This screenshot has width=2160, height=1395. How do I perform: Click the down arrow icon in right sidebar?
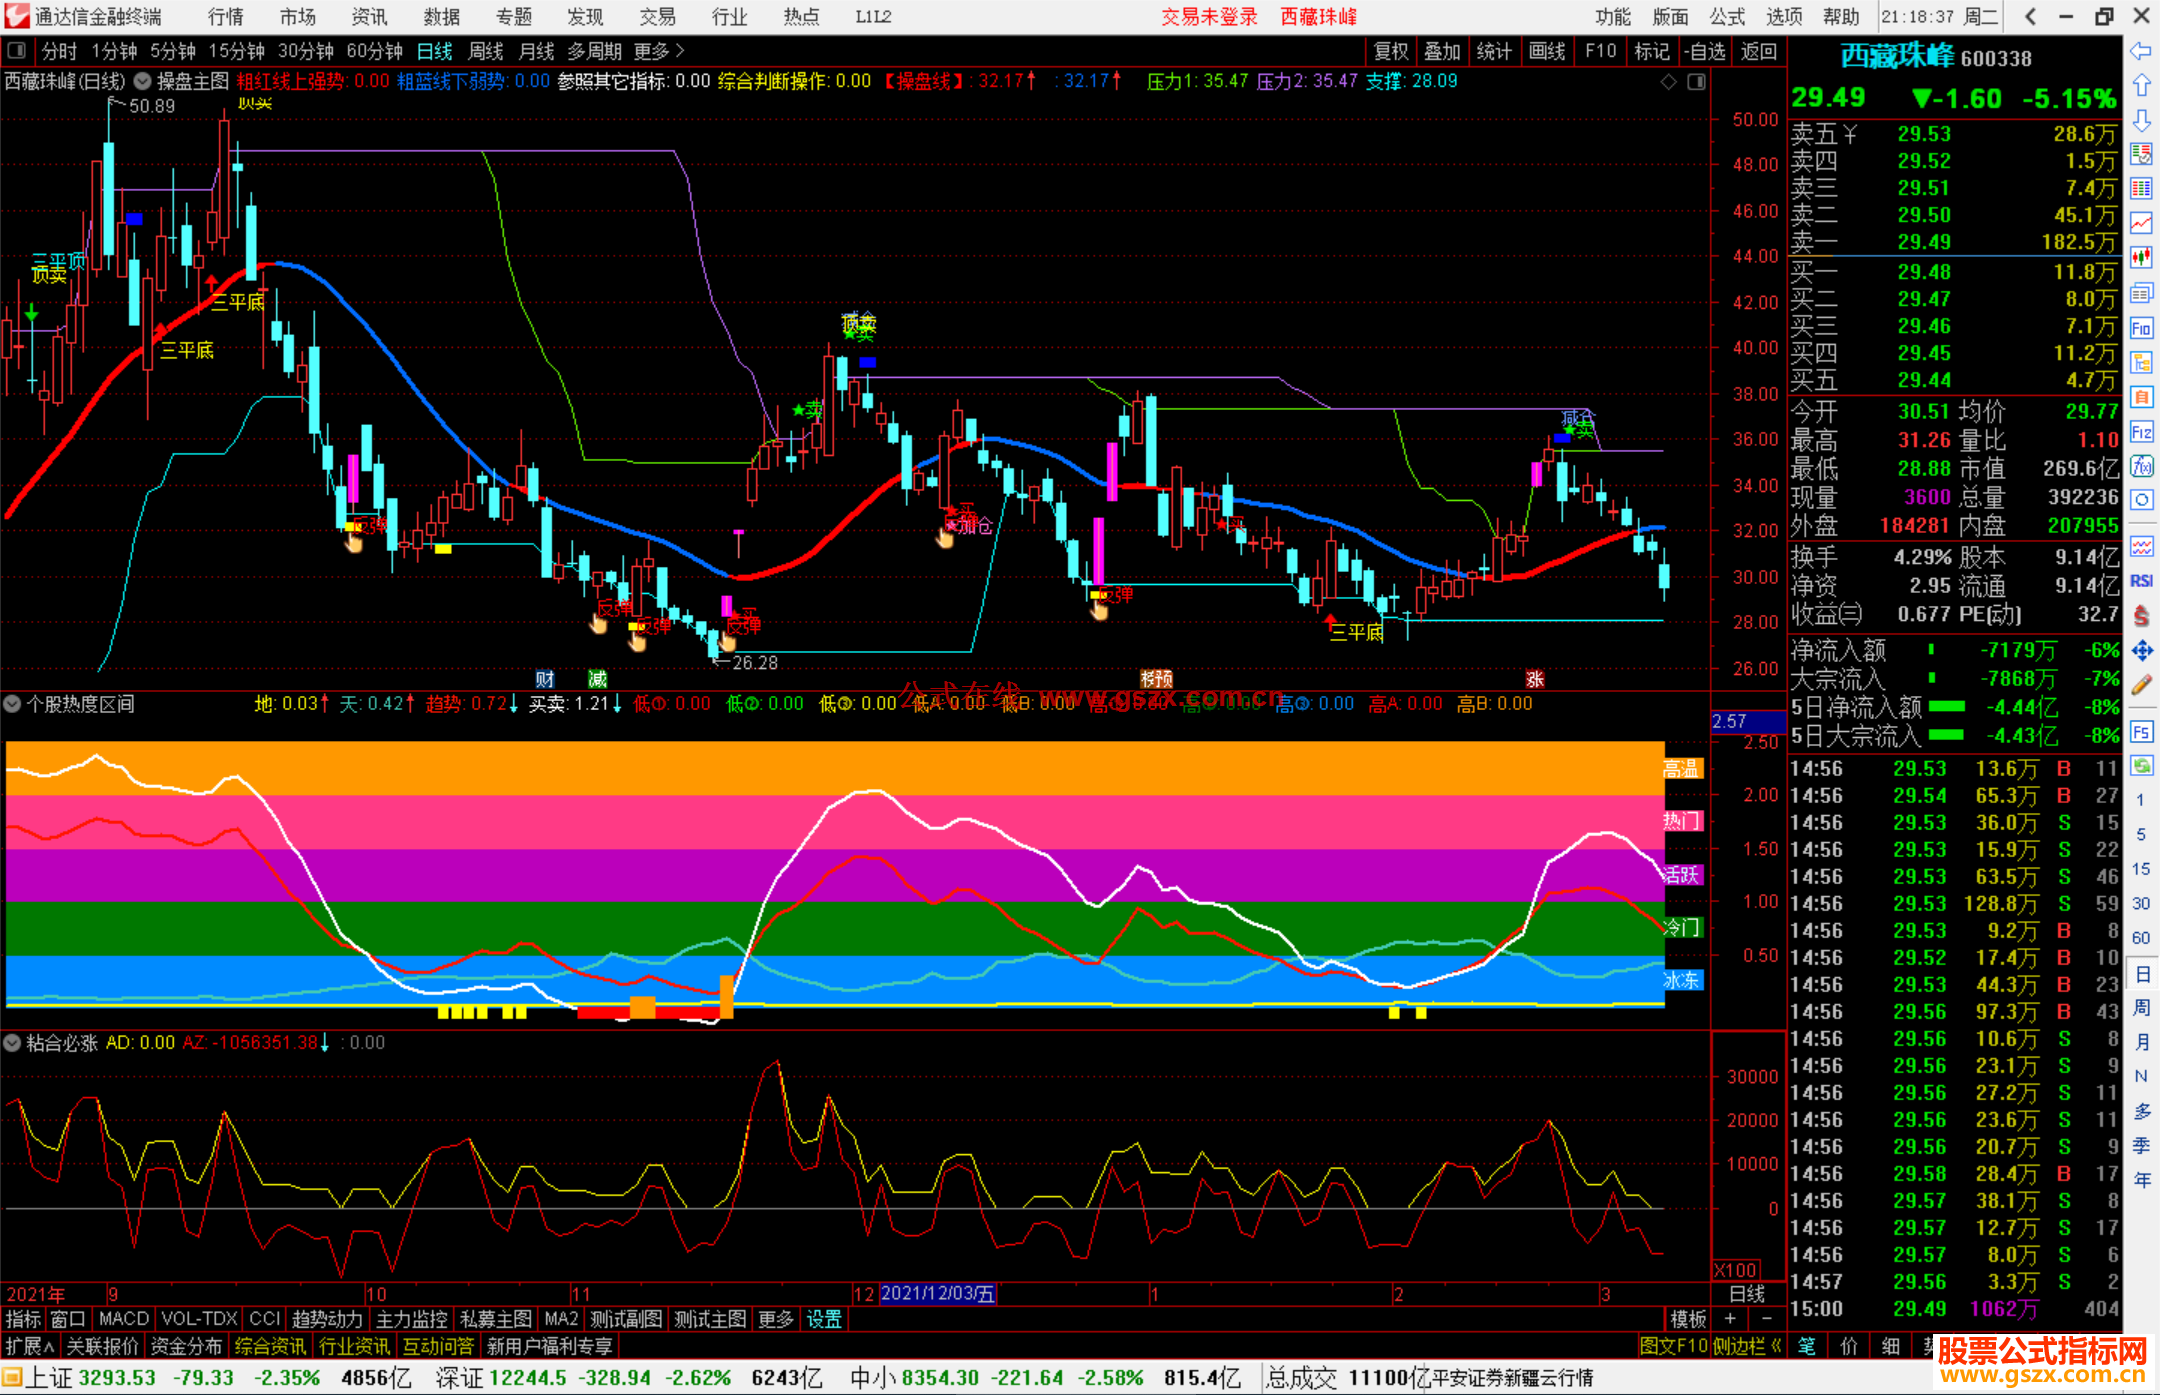(x=2141, y=121)
